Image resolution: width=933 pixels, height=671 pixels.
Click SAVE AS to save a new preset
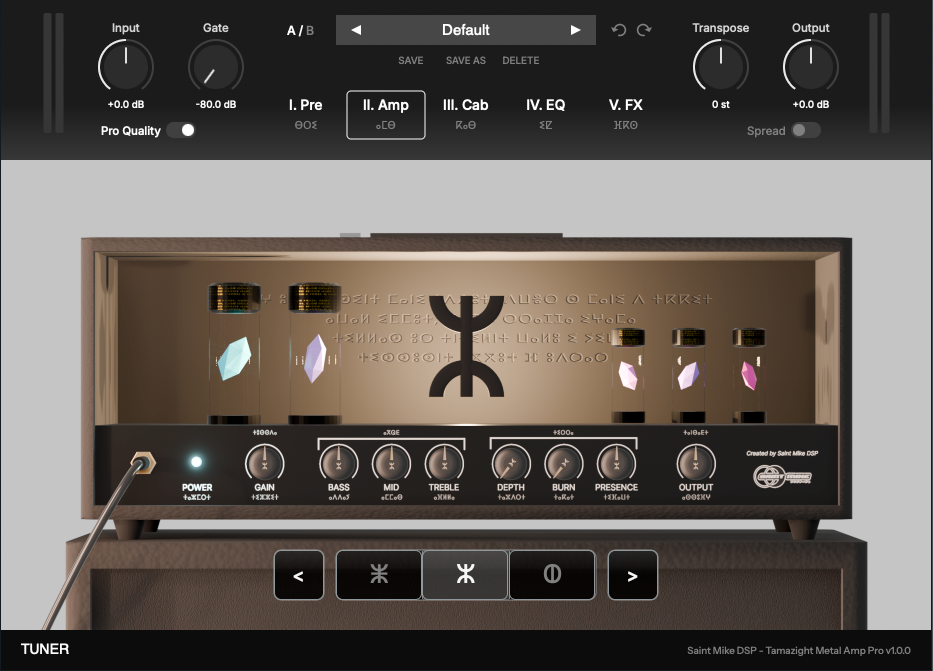(x=464, y=60)
